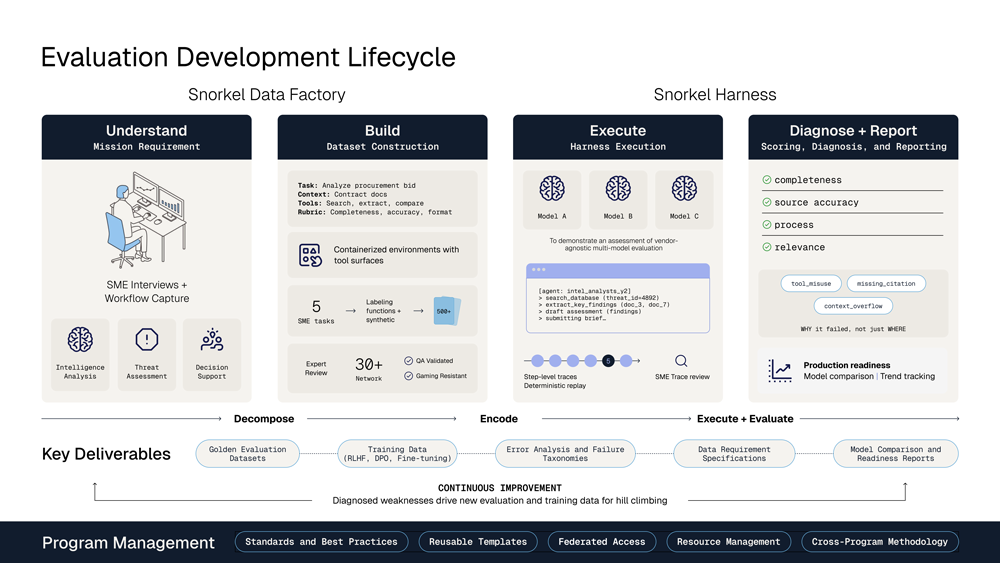
Task: Select the Understand header card
Action: pos(147,137)
